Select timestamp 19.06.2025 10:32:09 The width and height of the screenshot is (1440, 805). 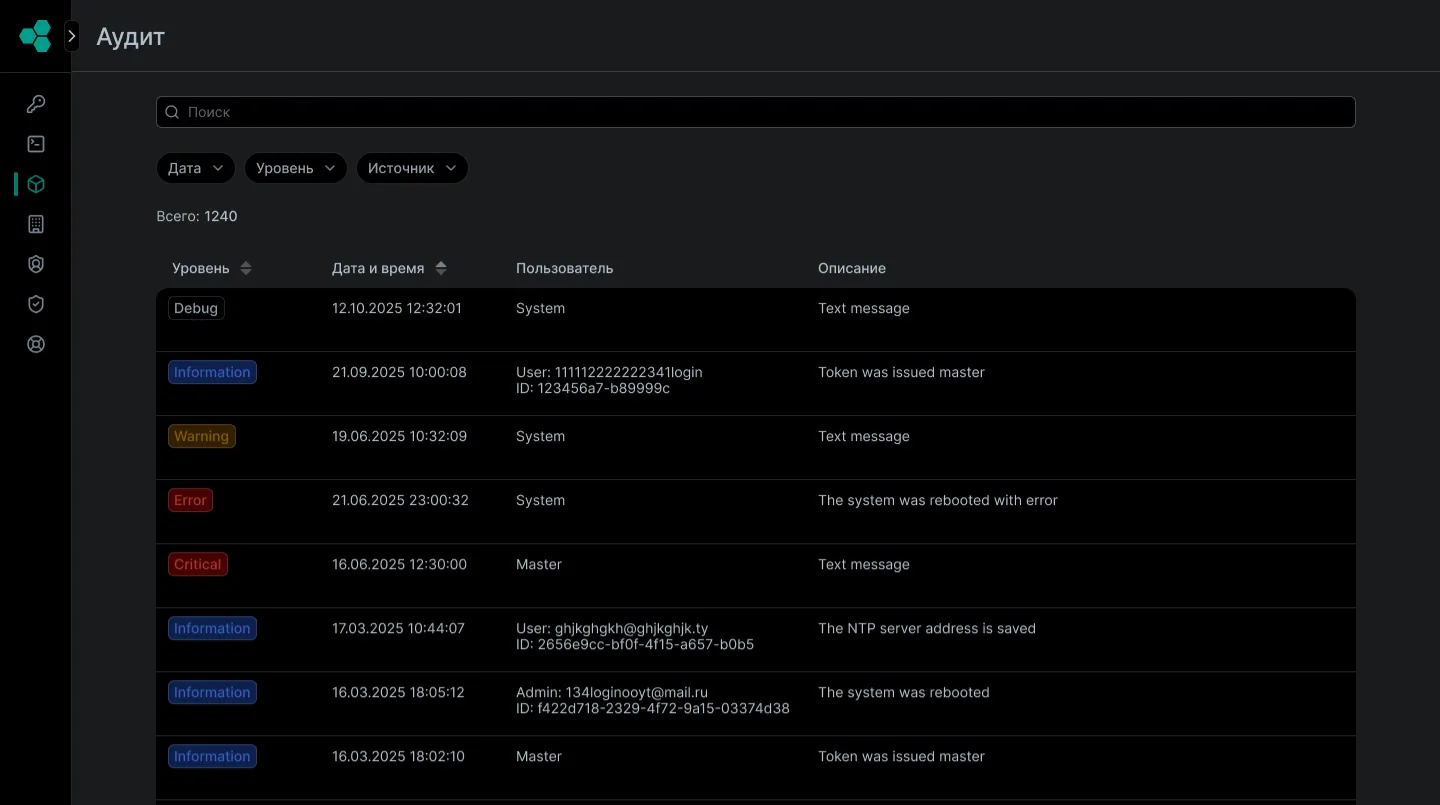[399, 436]
